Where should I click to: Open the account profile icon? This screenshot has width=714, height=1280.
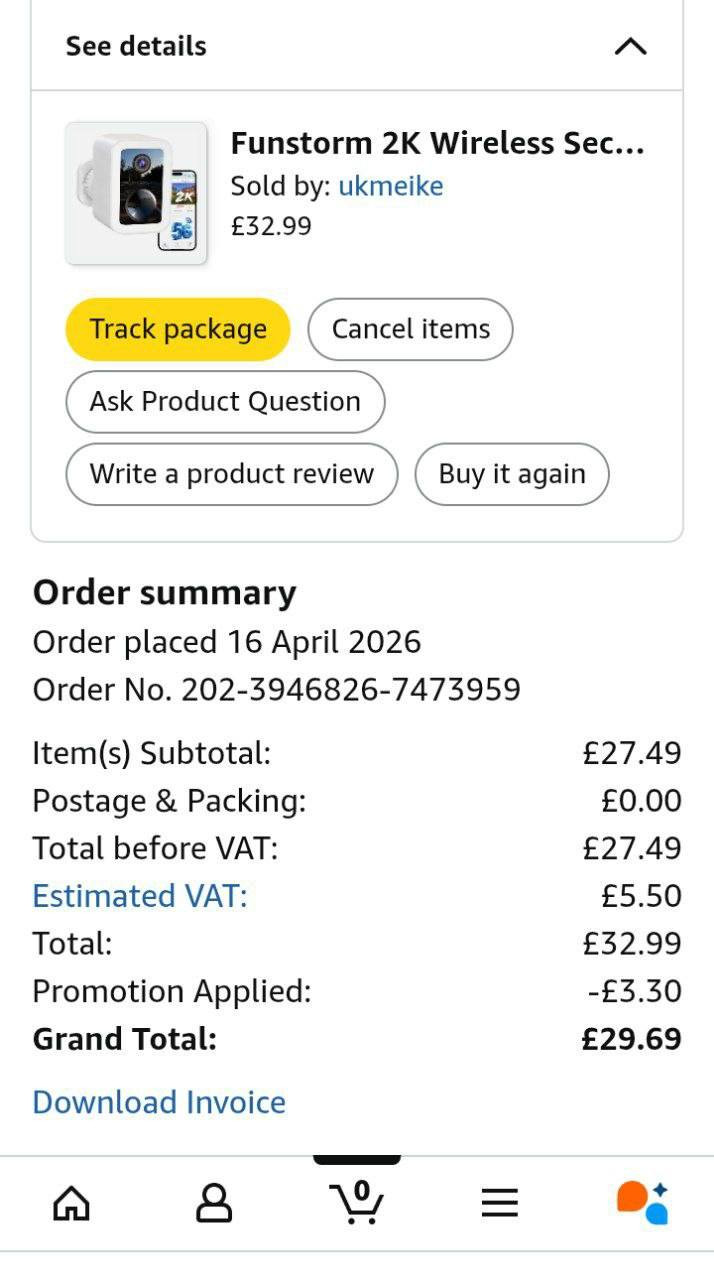(214, 1203)
